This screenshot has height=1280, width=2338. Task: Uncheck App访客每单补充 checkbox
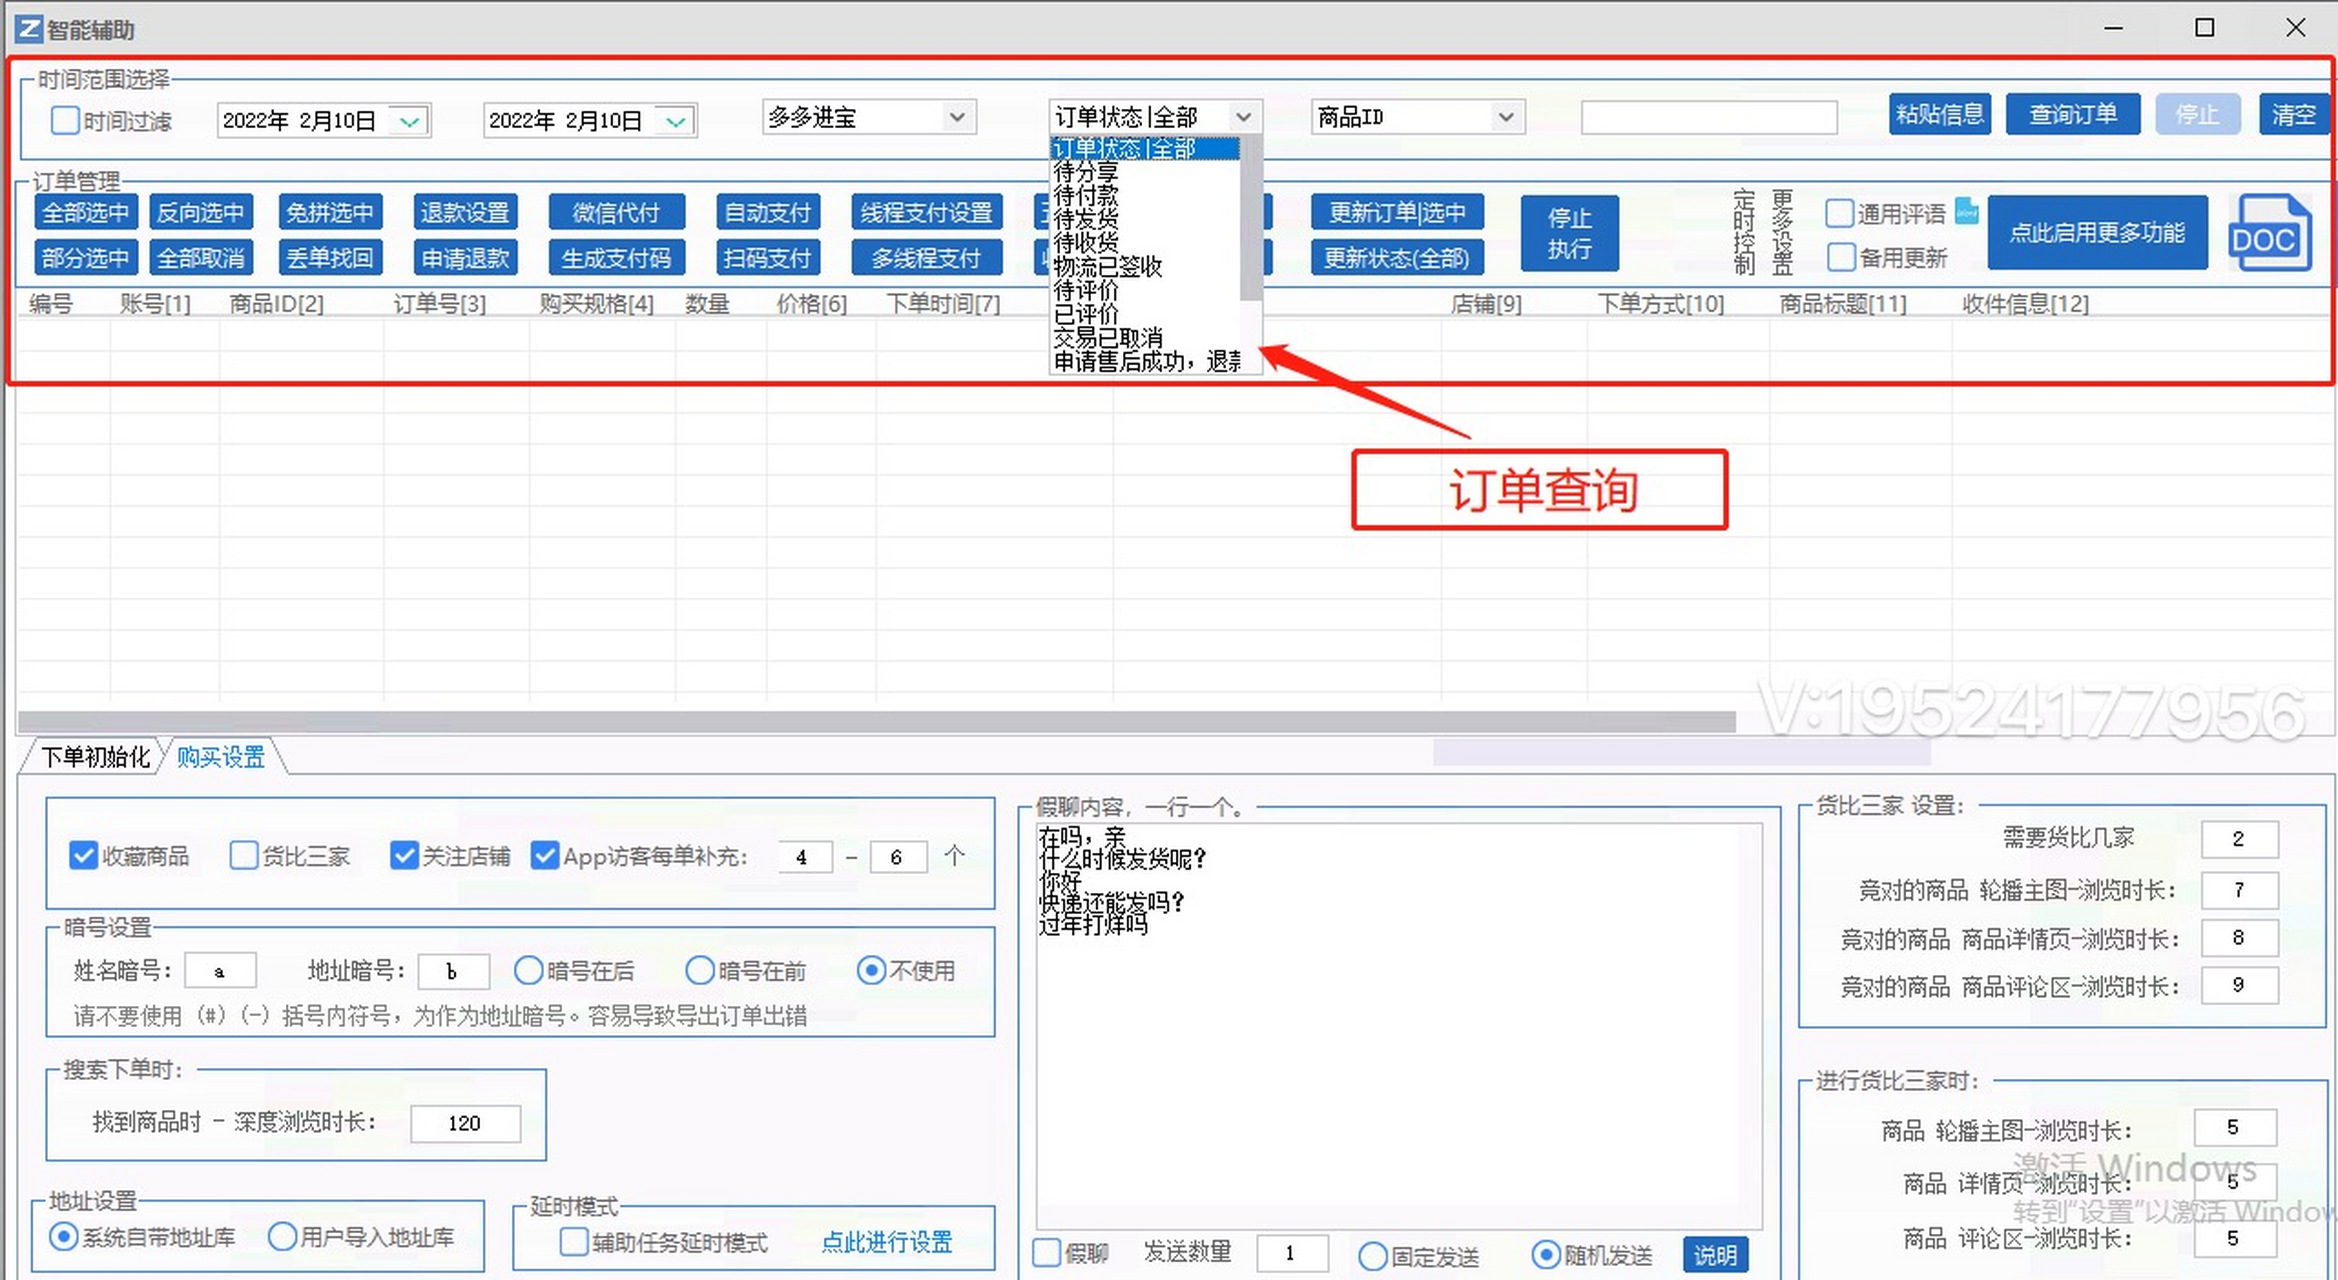point(545,856)
